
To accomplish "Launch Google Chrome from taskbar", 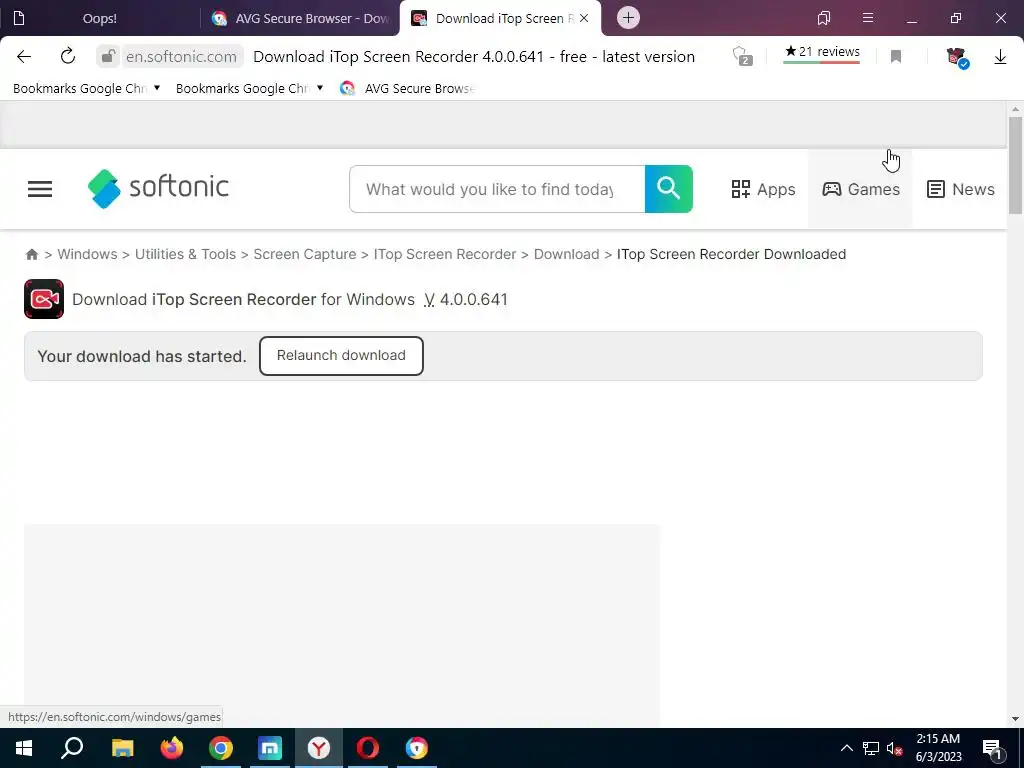I will click(221, 748).
